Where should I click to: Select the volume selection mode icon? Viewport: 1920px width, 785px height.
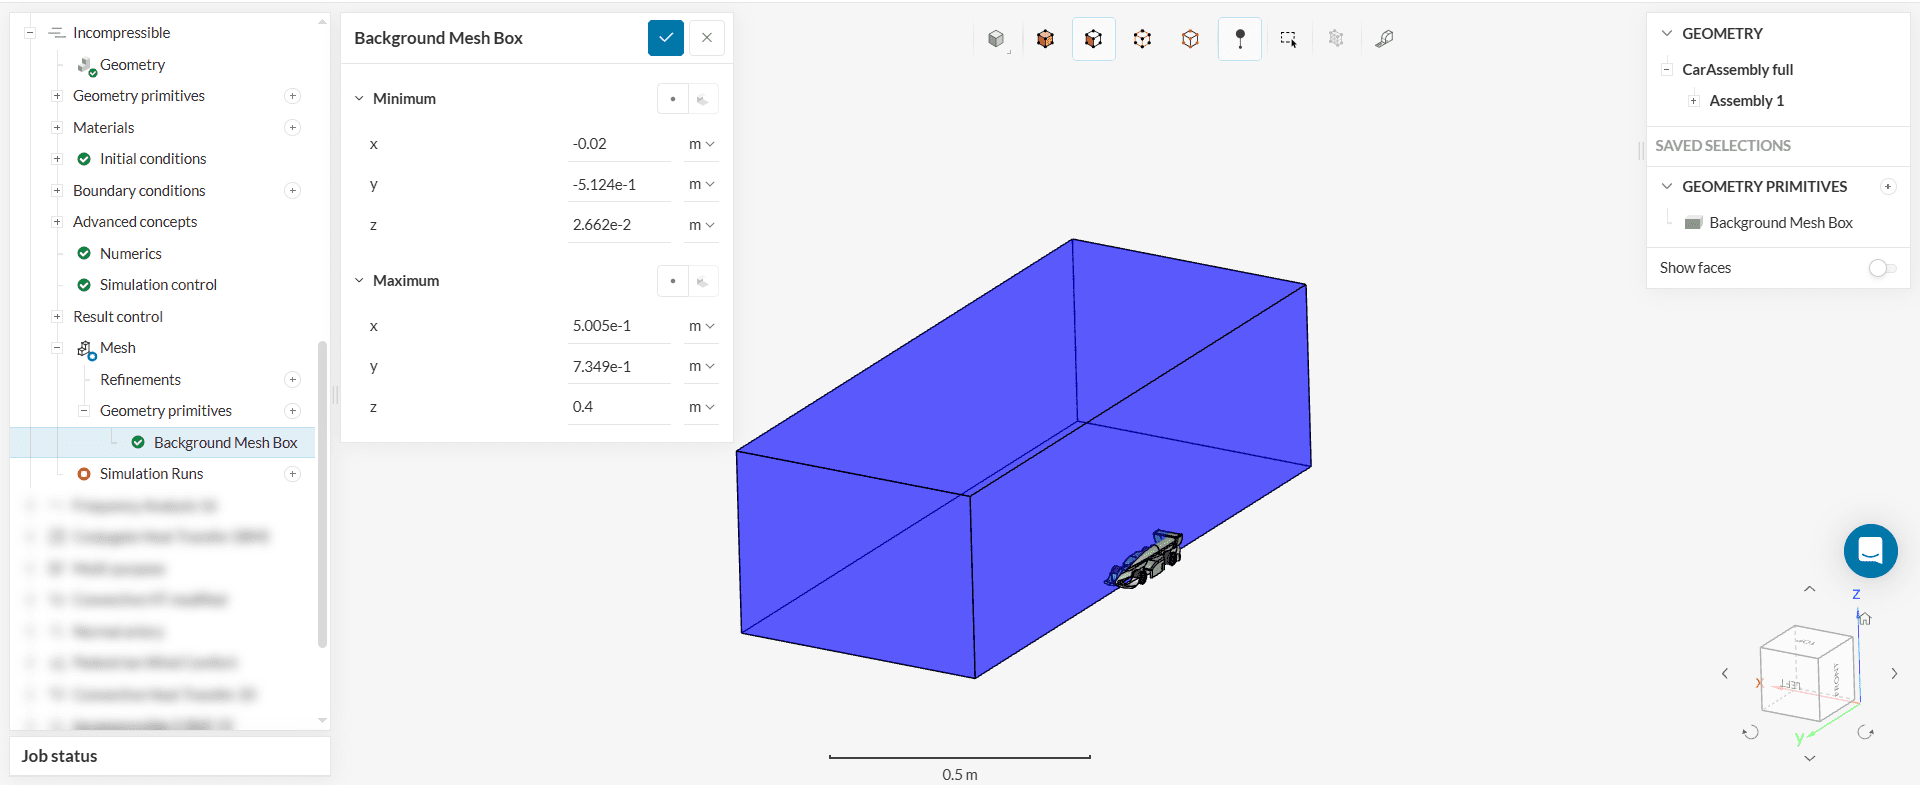tap(1045, 39)
